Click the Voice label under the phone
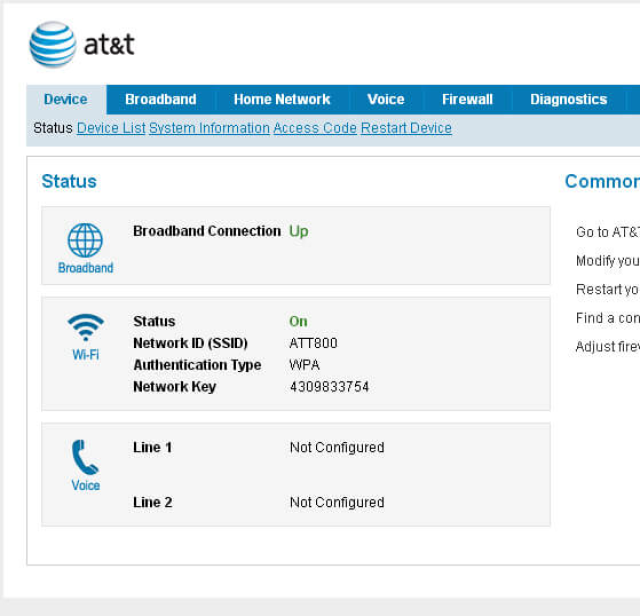Image resolution: width=640 pixels, height=616 pixels. tap(85, 485)
